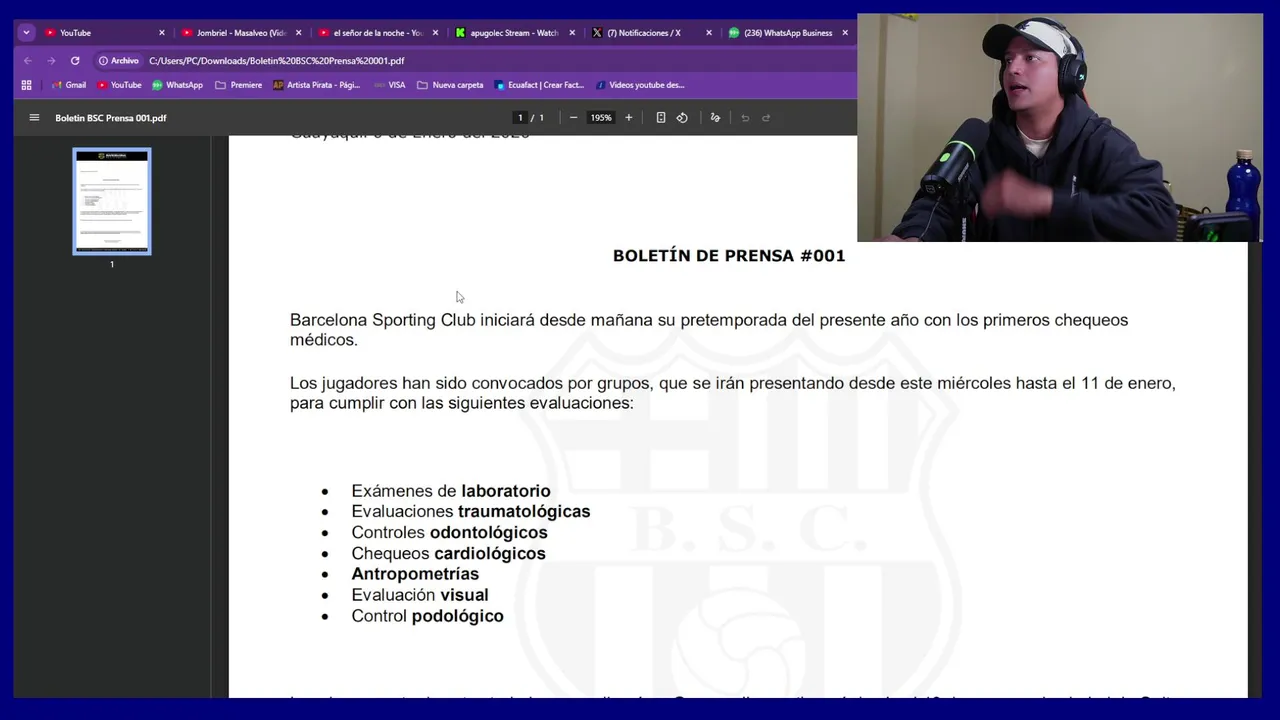The image size is (1280, 720).
Task: Open the tab search dropdown arrow
Action: [x=26, y=33]
